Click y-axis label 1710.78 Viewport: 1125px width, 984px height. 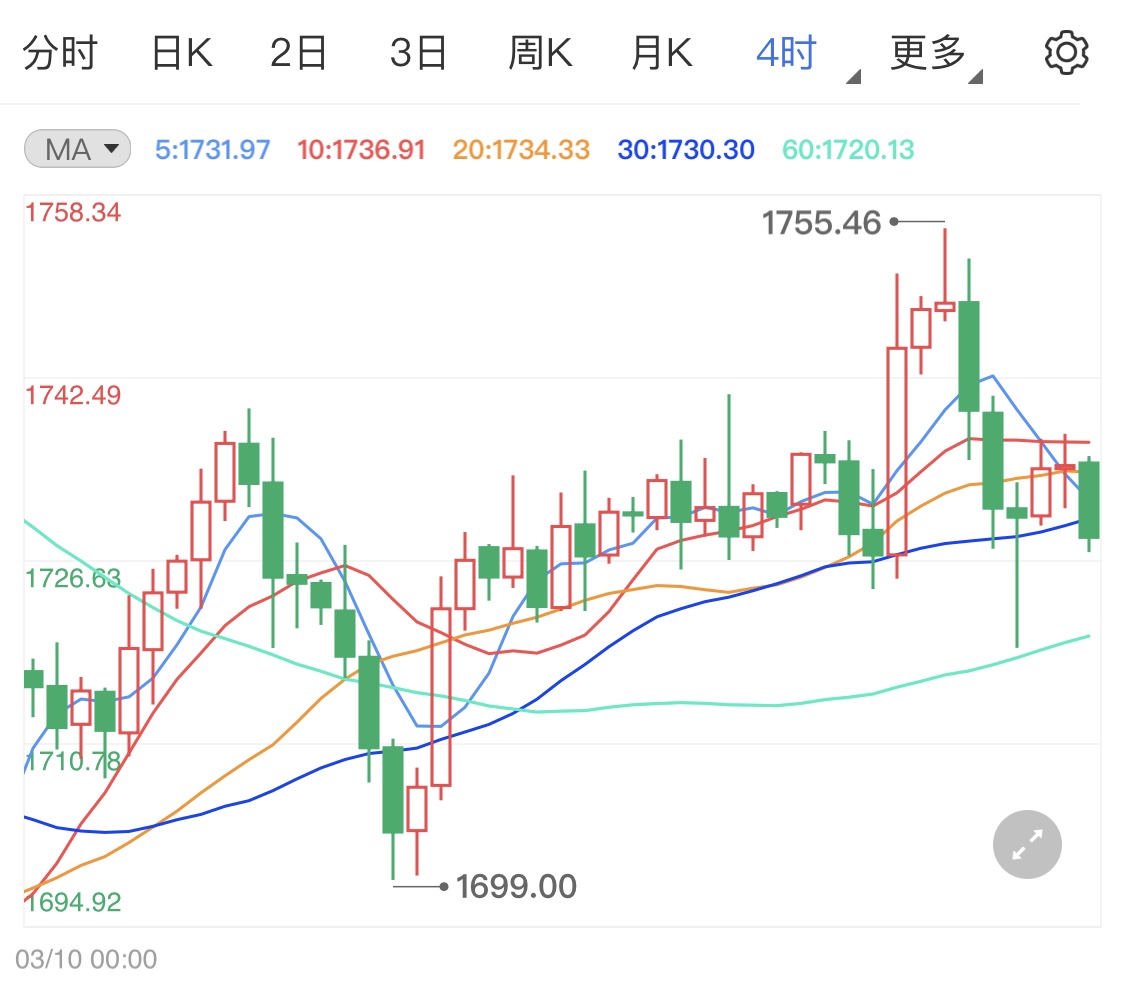(73, 761)
